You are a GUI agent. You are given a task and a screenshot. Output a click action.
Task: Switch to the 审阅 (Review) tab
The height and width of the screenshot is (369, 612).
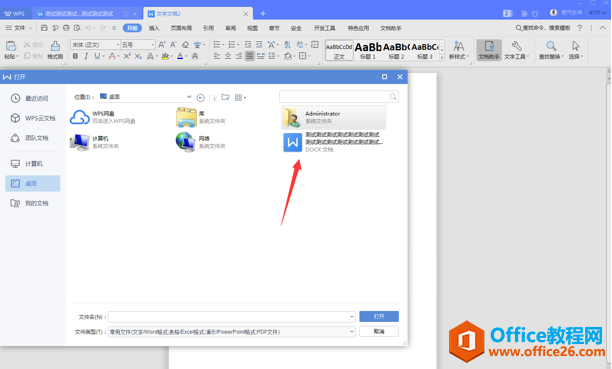point(230,28)
